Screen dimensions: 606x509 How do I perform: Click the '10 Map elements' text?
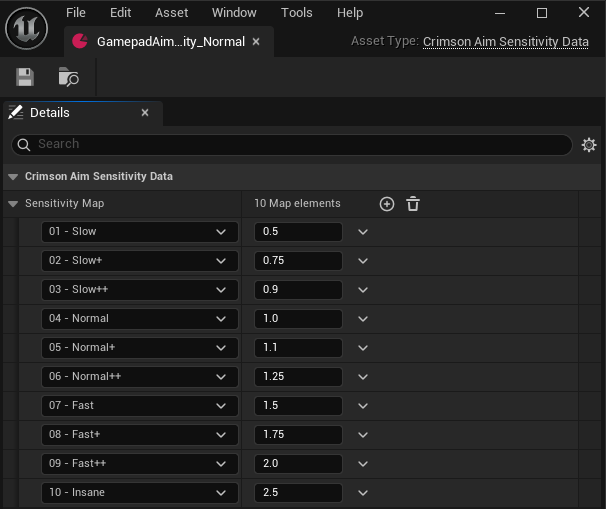[x=297, y=203]
